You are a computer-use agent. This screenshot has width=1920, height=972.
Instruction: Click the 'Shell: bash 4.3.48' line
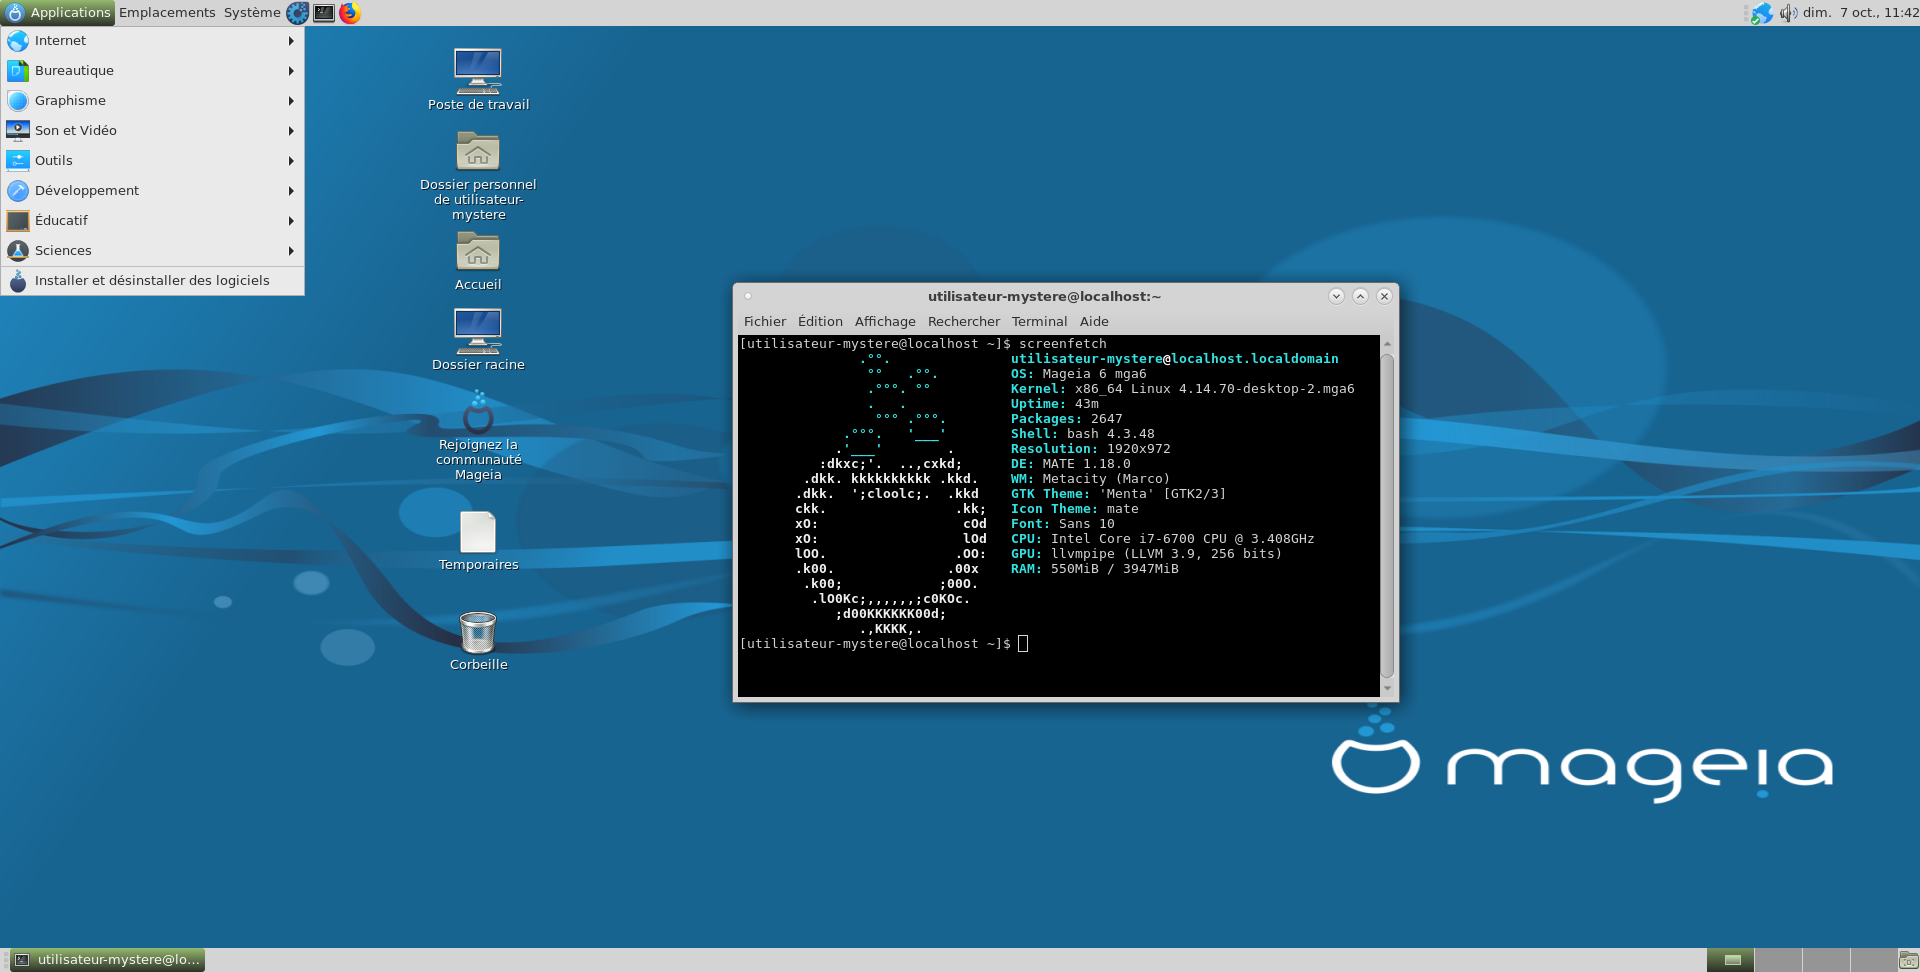point(1083,434)
